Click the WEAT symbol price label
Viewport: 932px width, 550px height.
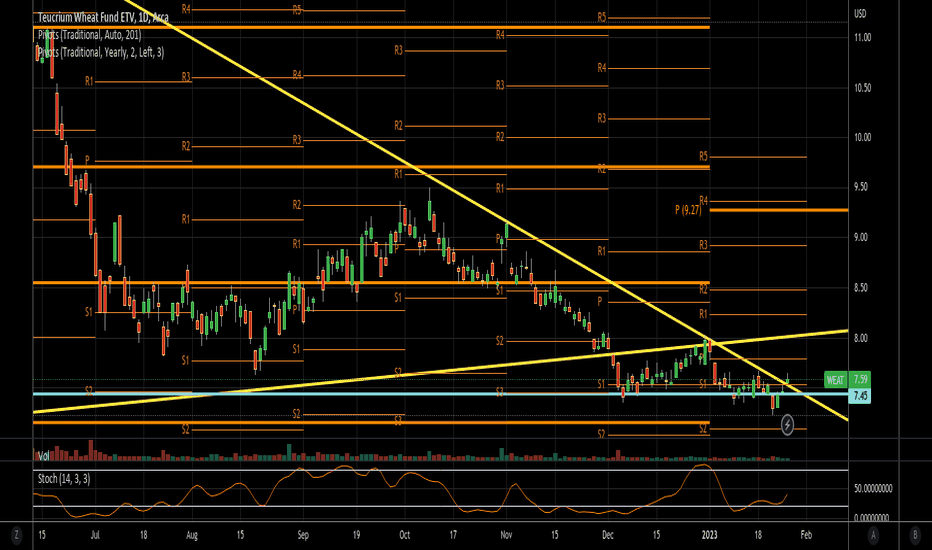(835, 379)
